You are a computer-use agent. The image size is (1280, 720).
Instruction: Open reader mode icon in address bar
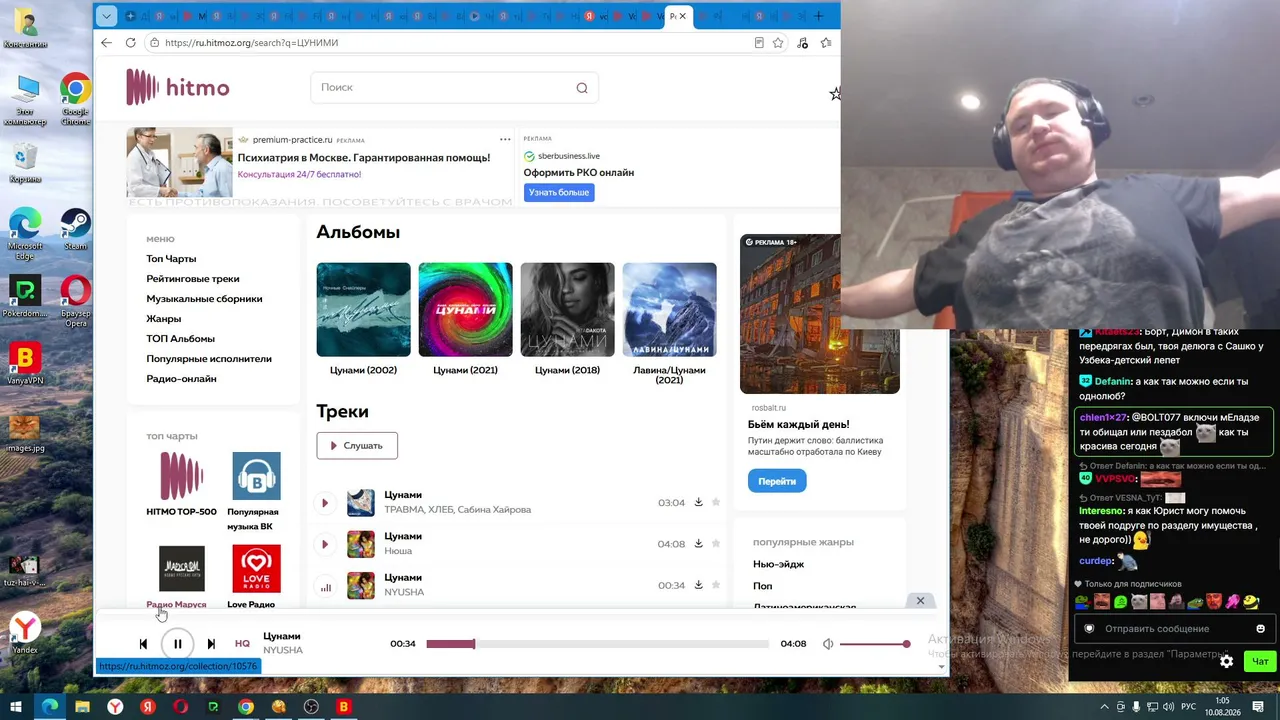tap(760, 43)
